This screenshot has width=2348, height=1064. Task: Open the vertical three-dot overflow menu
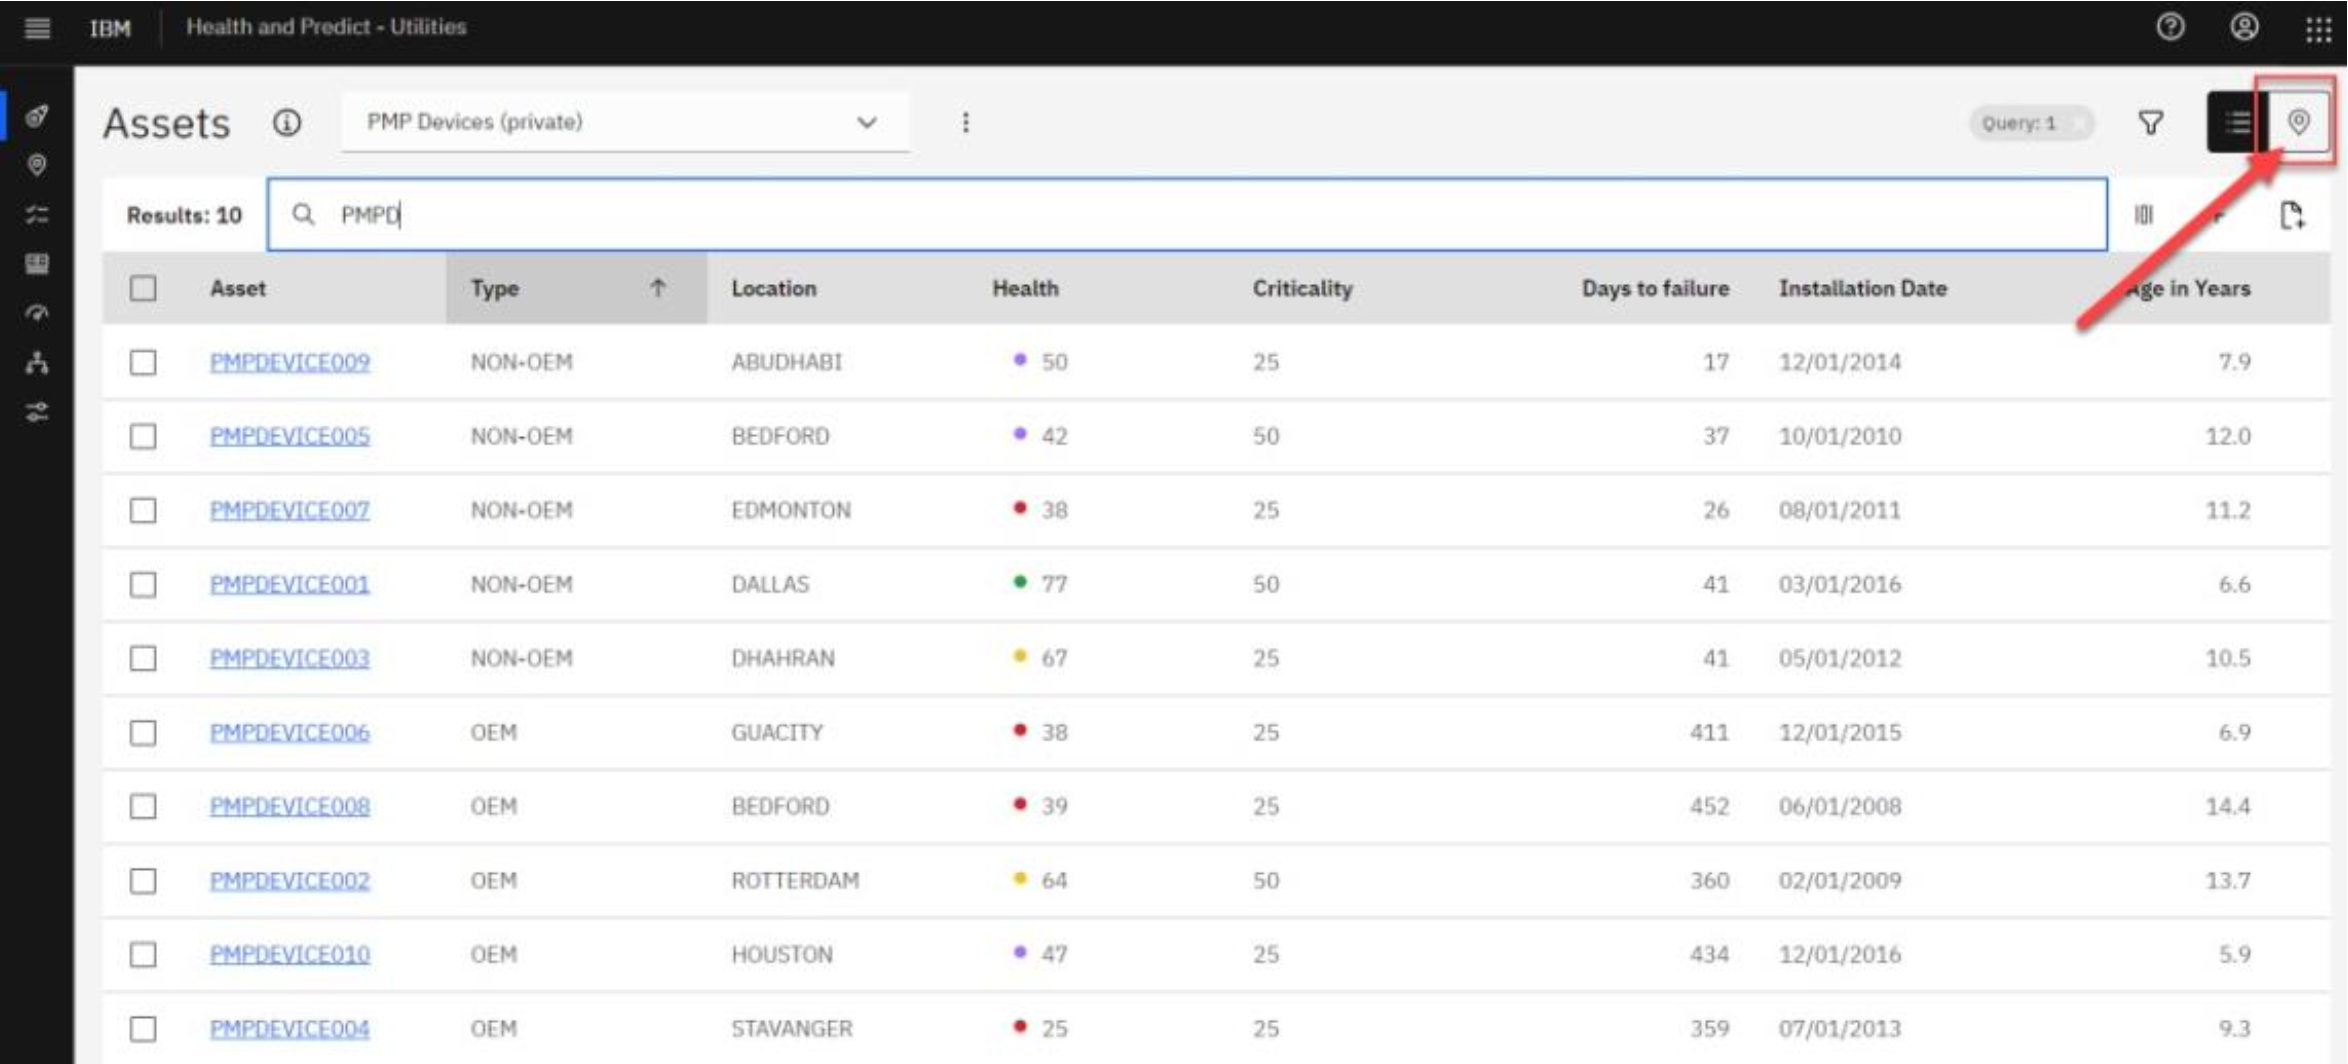pyautogui.click(x=965, y=122)
